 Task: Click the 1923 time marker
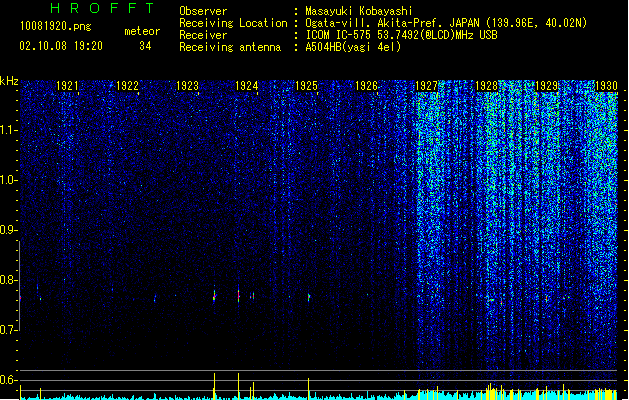point(187,86)
